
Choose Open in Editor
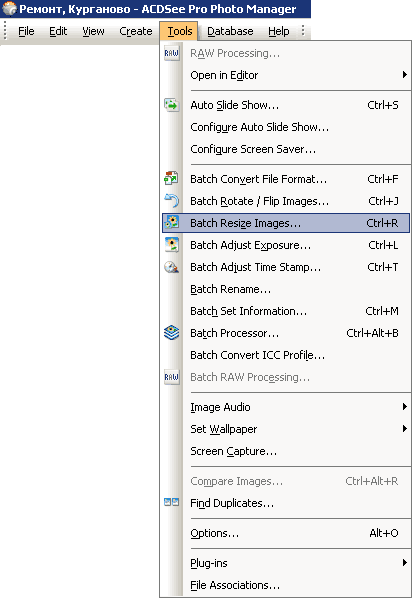pyautogui.click(x=286, y=75)
